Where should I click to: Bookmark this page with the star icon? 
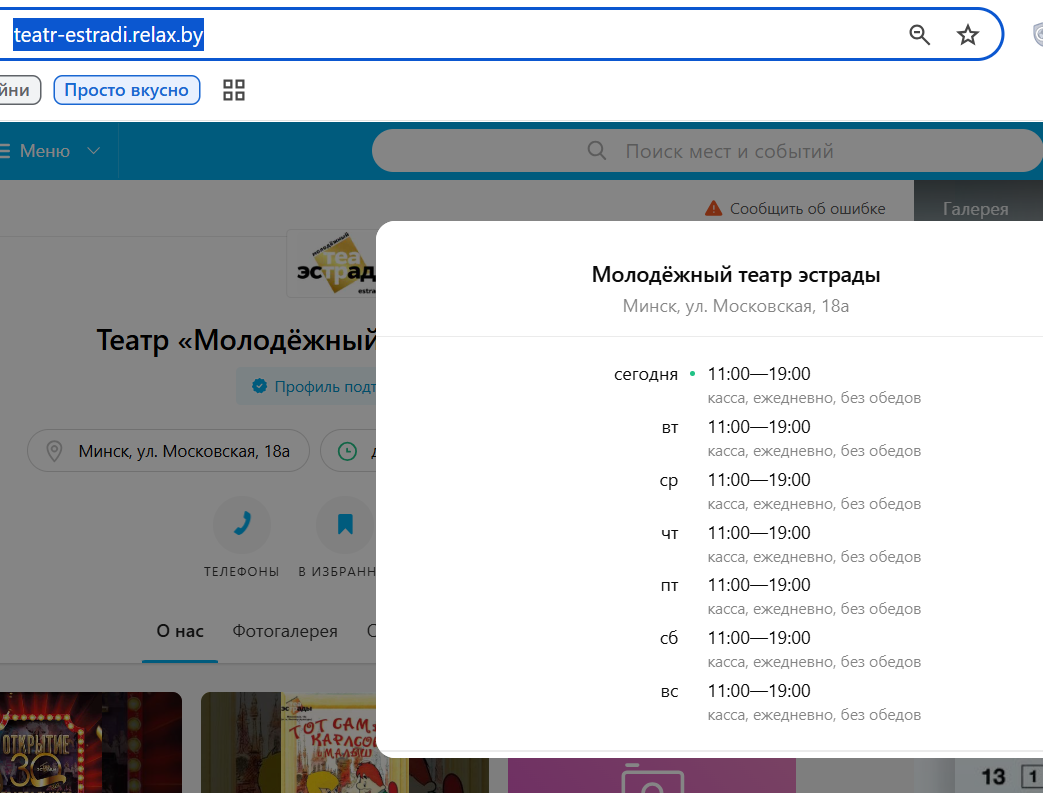[967, 35]
